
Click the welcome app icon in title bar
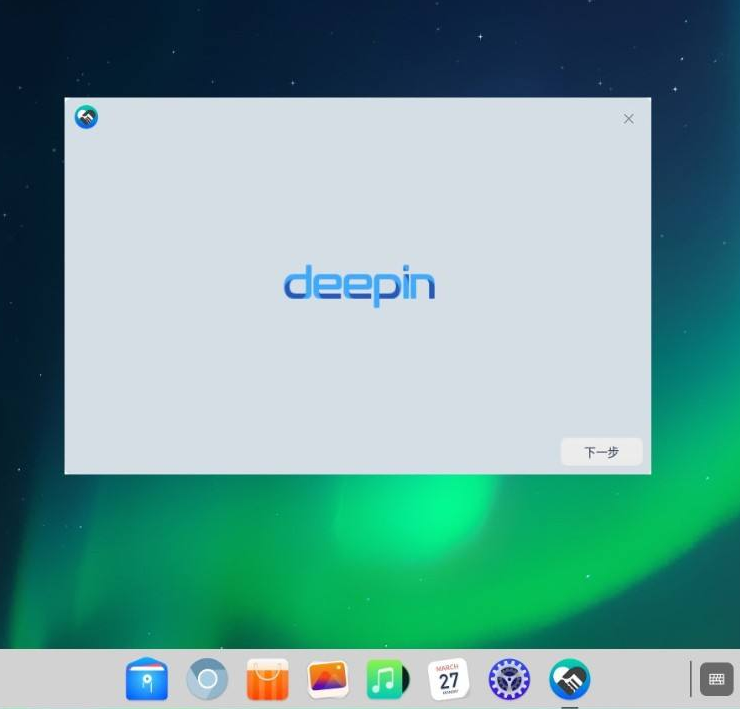click(87, 118)
